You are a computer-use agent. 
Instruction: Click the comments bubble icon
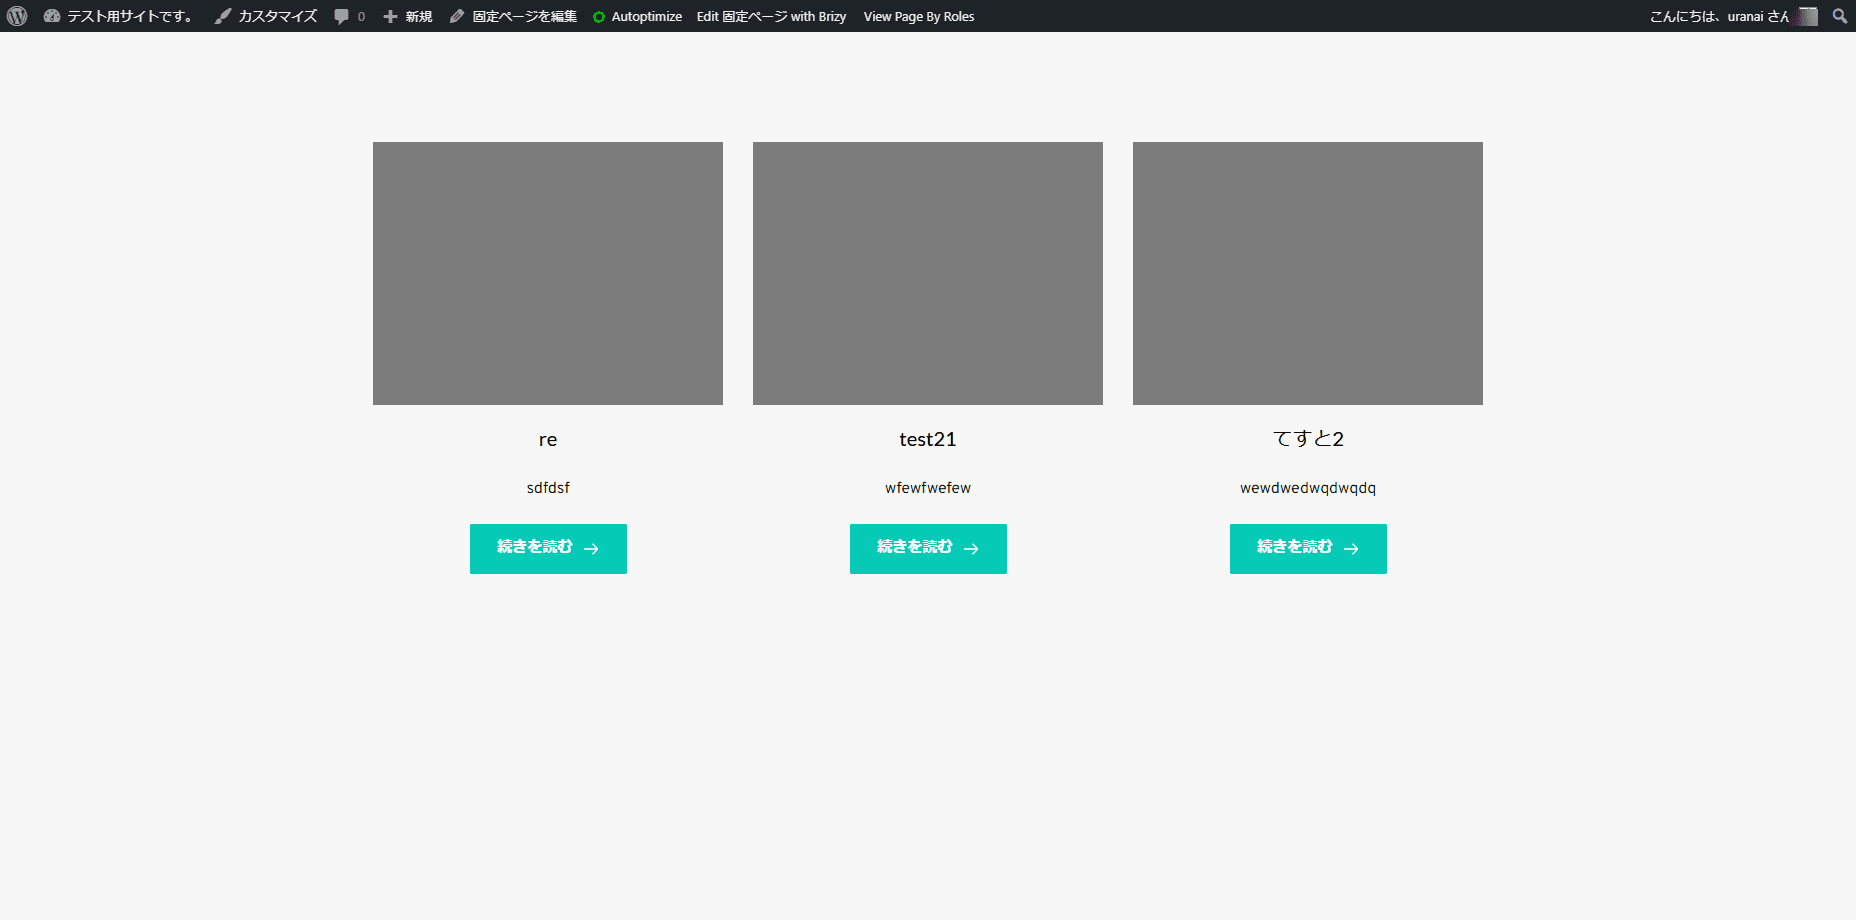pos(342,16)
